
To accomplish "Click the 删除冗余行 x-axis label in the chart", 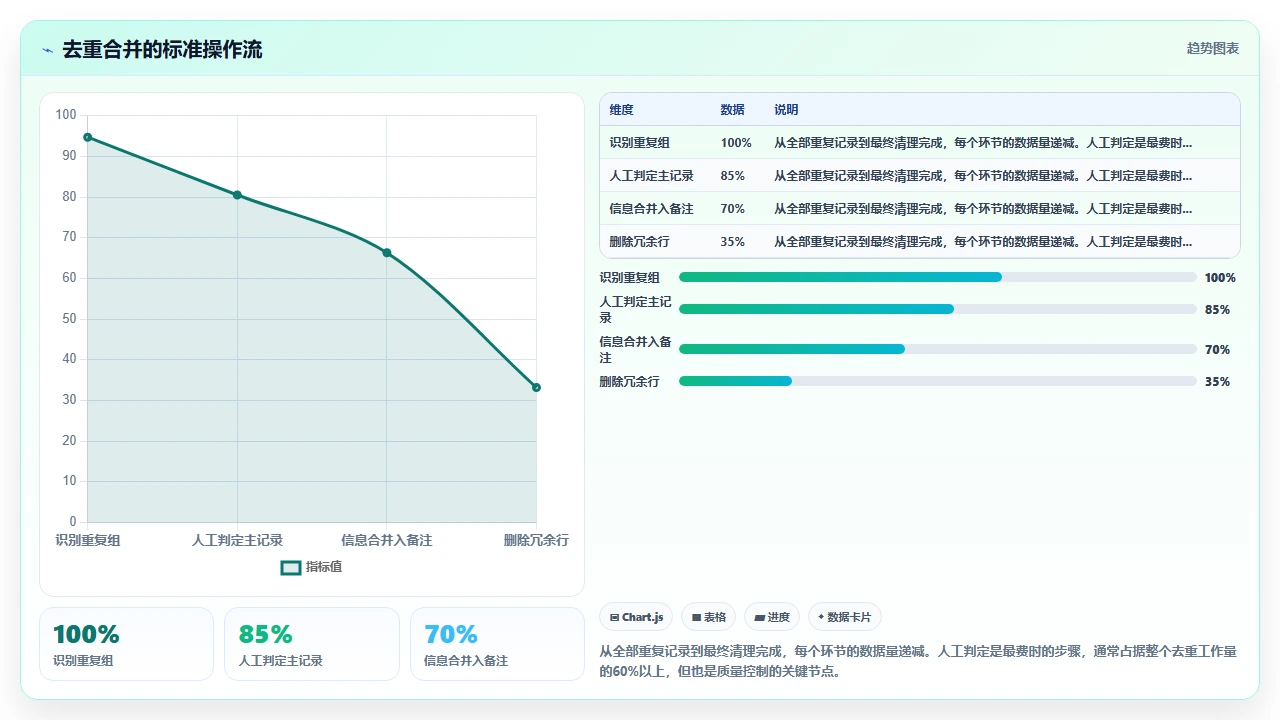I will (x=536, y=540).
